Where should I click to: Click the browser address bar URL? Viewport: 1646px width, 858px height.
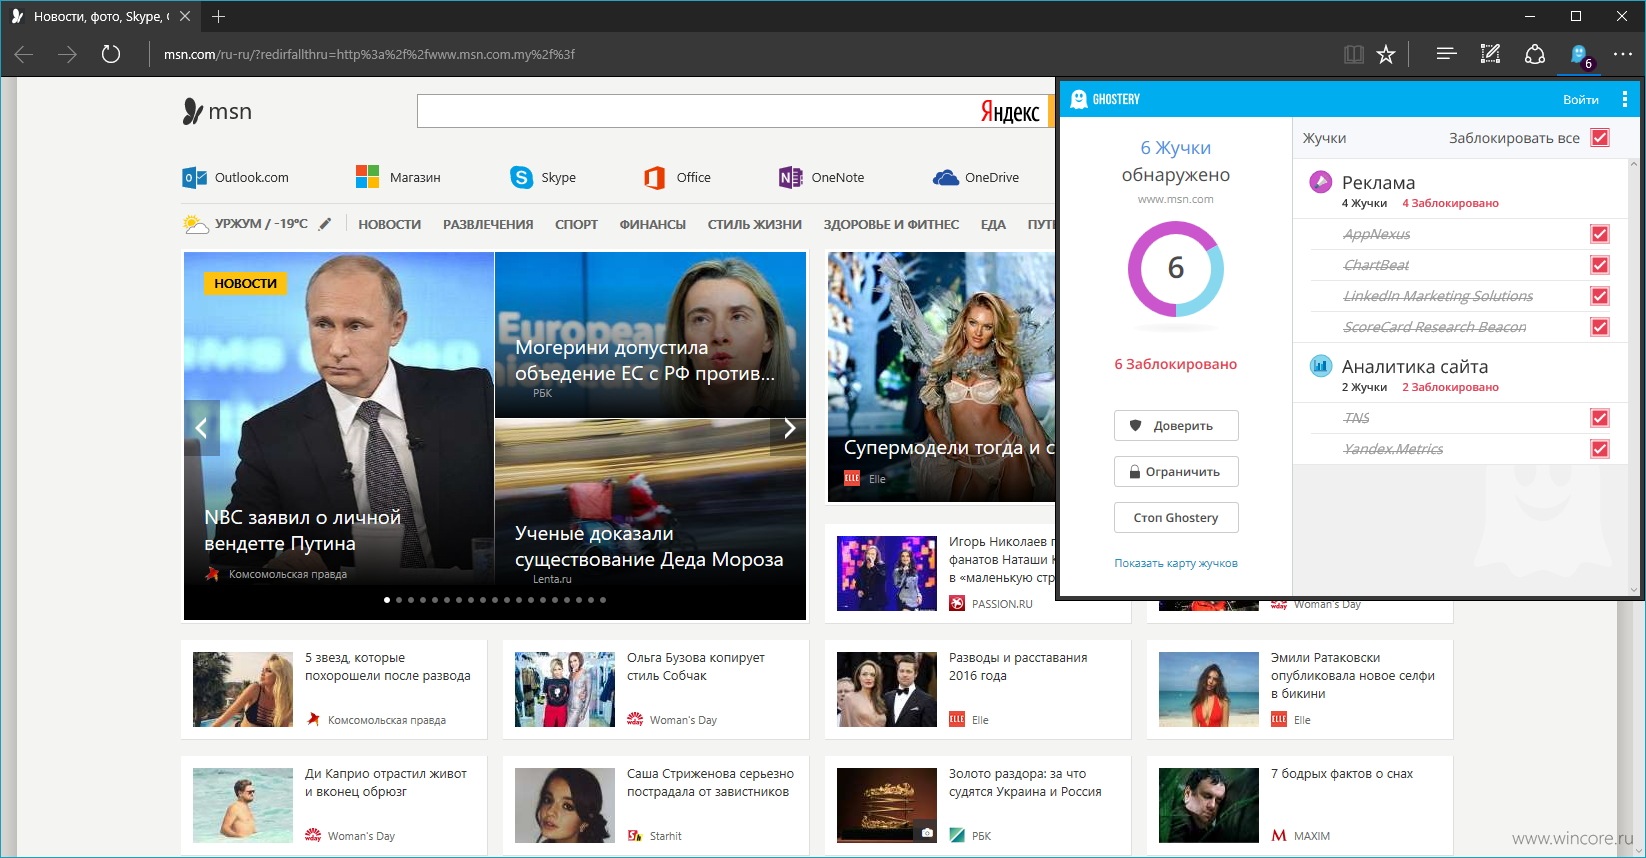pos(369,55)
